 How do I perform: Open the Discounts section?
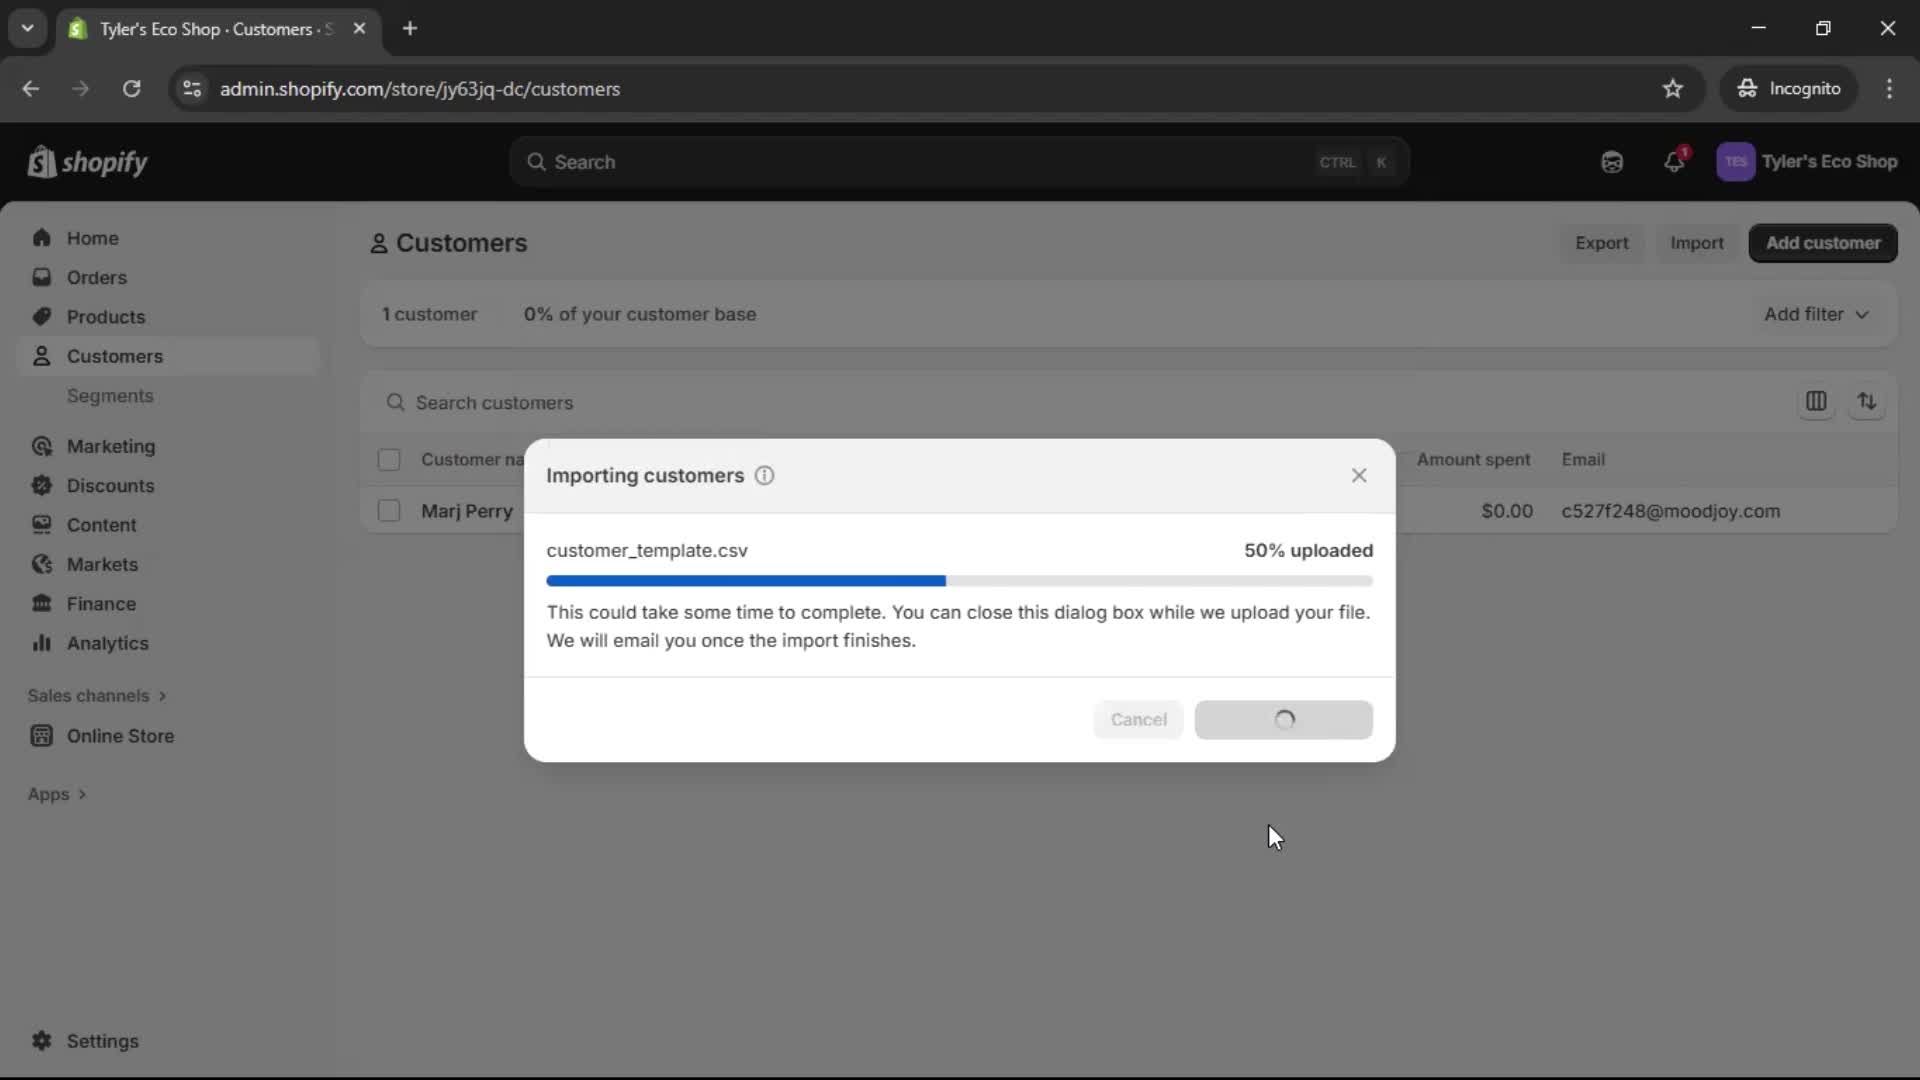111,485
